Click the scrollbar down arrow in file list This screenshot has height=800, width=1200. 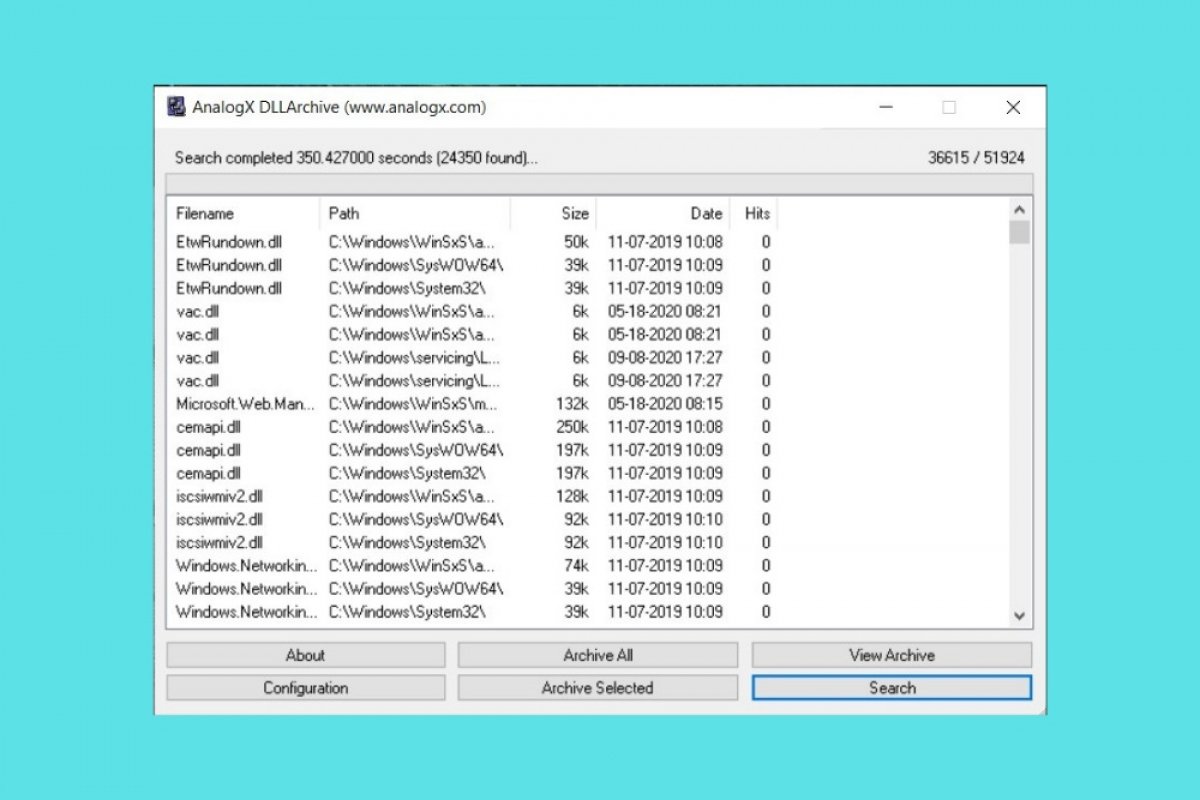[1020, 617]
